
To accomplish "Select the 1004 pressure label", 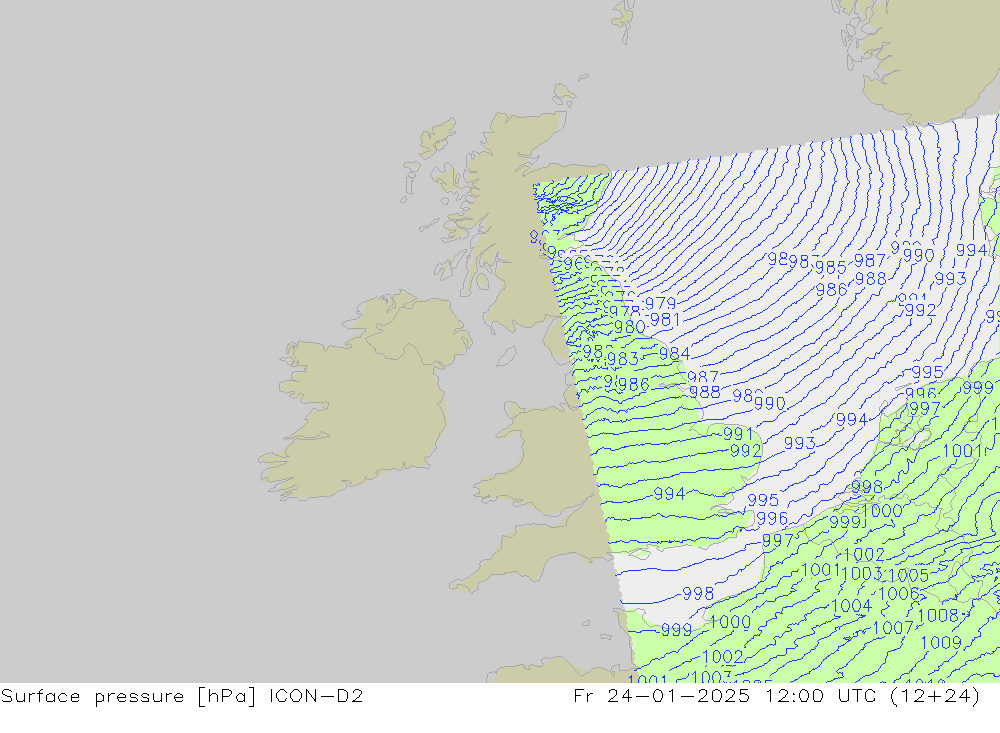I will (851, 605).
